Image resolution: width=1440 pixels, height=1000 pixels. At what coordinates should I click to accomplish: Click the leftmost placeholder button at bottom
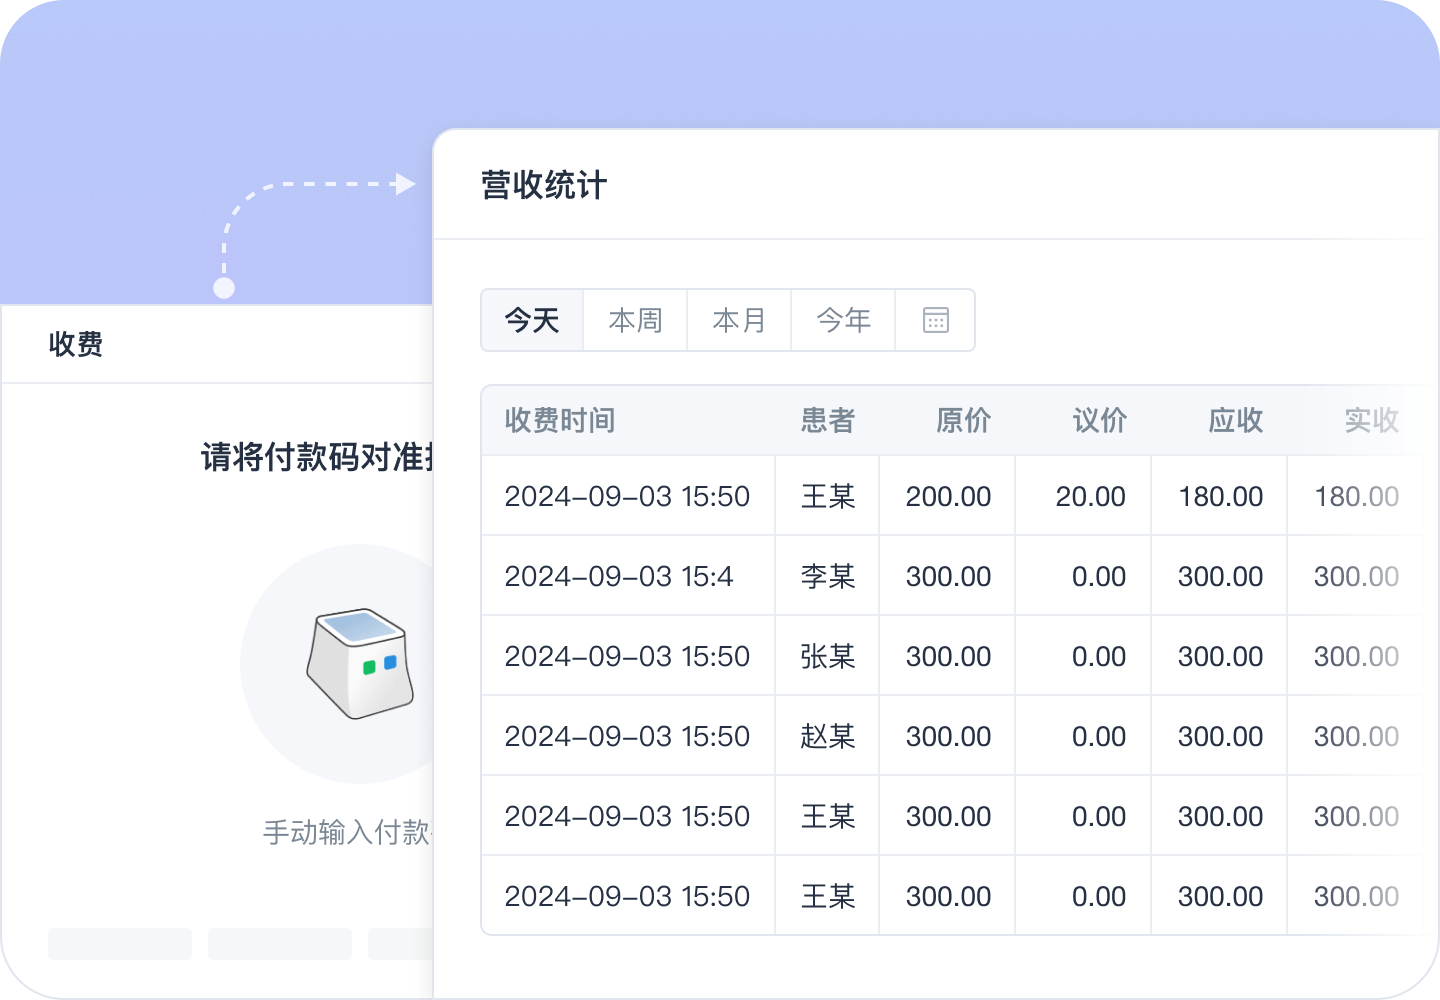tap(119, 943)
